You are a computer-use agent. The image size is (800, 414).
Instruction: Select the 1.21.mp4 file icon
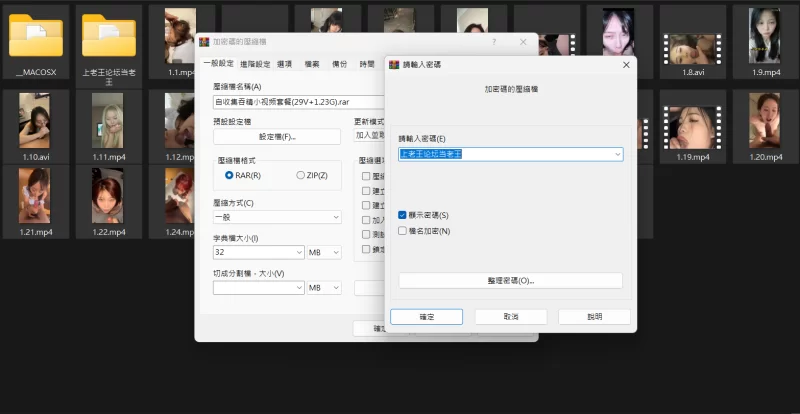(35, 195)
